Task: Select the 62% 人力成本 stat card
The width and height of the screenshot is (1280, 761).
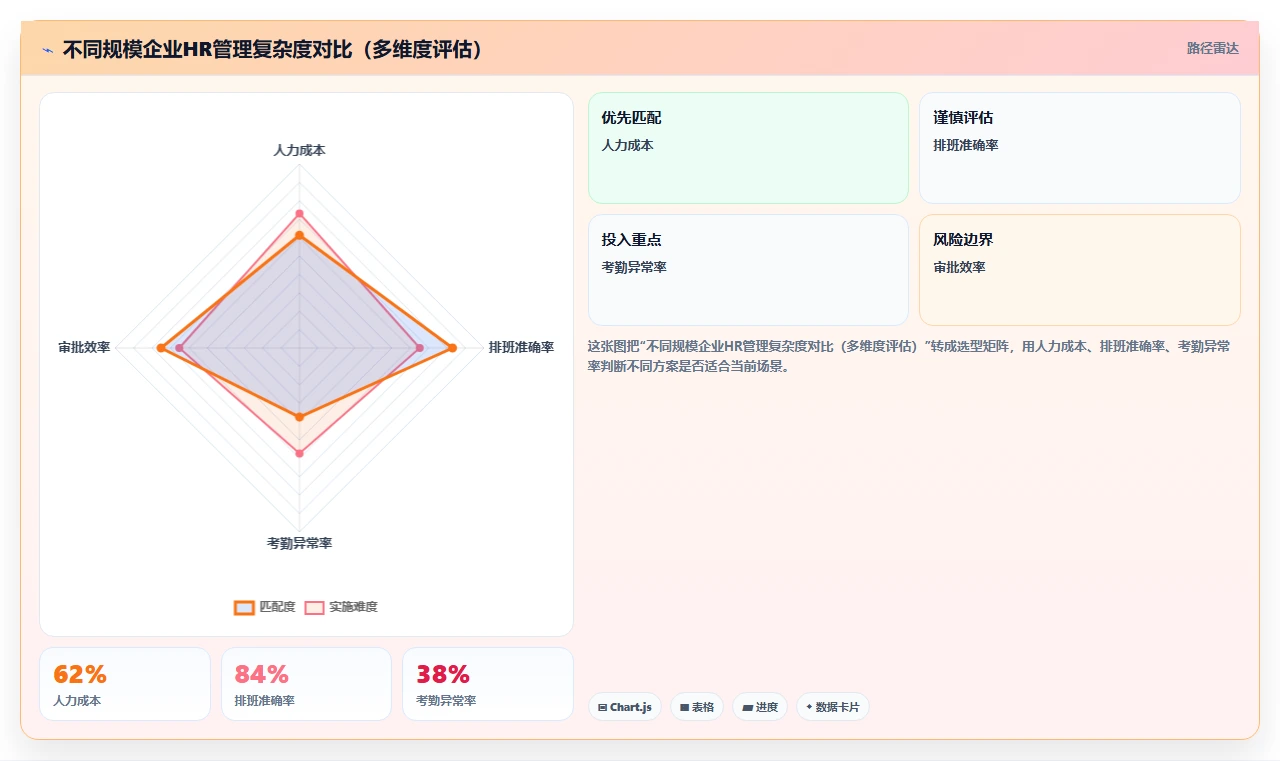Action: pyautogui.click(x=125, y=684)
